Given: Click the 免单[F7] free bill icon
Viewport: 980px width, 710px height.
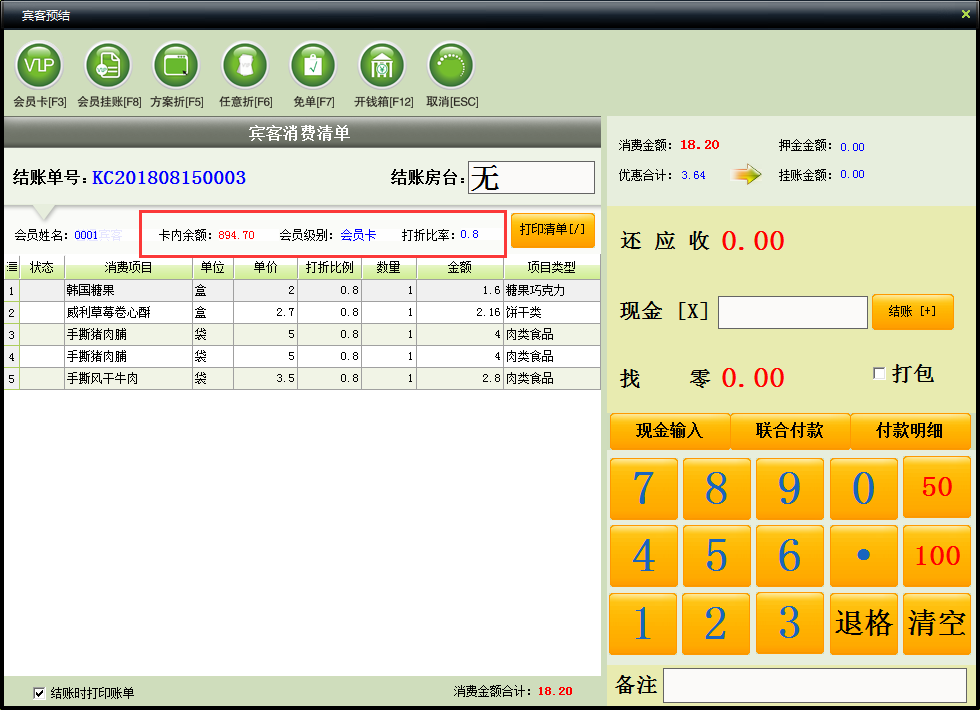Looking at the screenshot, I should point(313,67).
